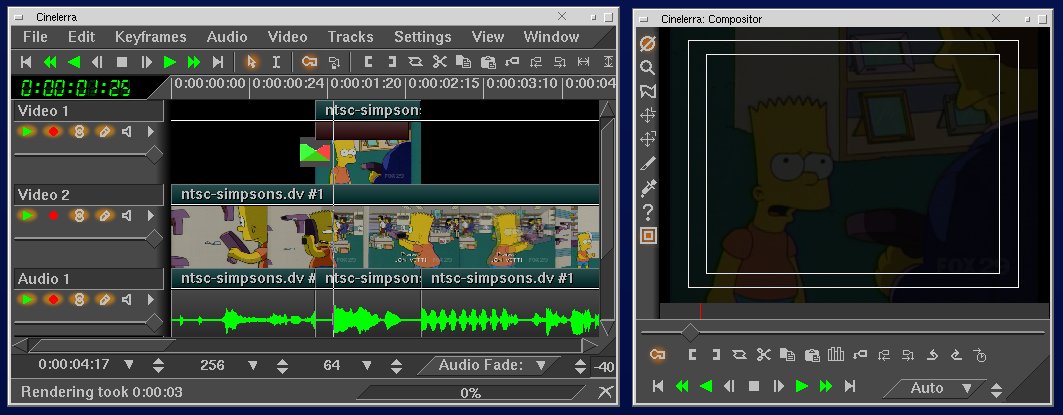The image size is (1063, 415).
Task: Activate the mask editing tool in Compositor
Action: pos(648,92)
